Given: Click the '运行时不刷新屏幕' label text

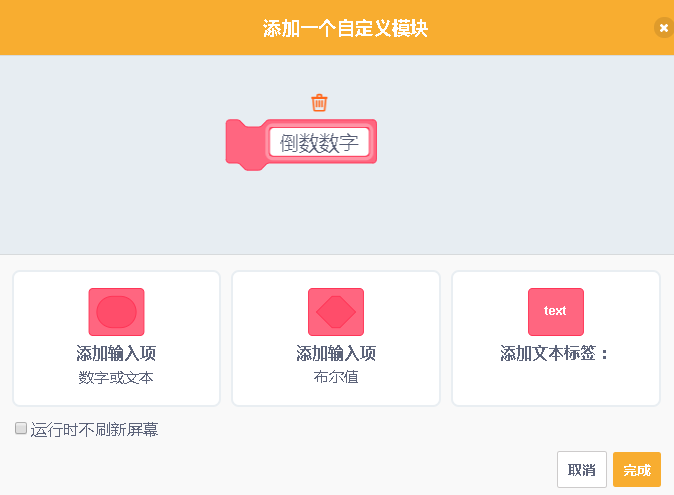Looking at the screenshot, I should [x=94, y=429].
